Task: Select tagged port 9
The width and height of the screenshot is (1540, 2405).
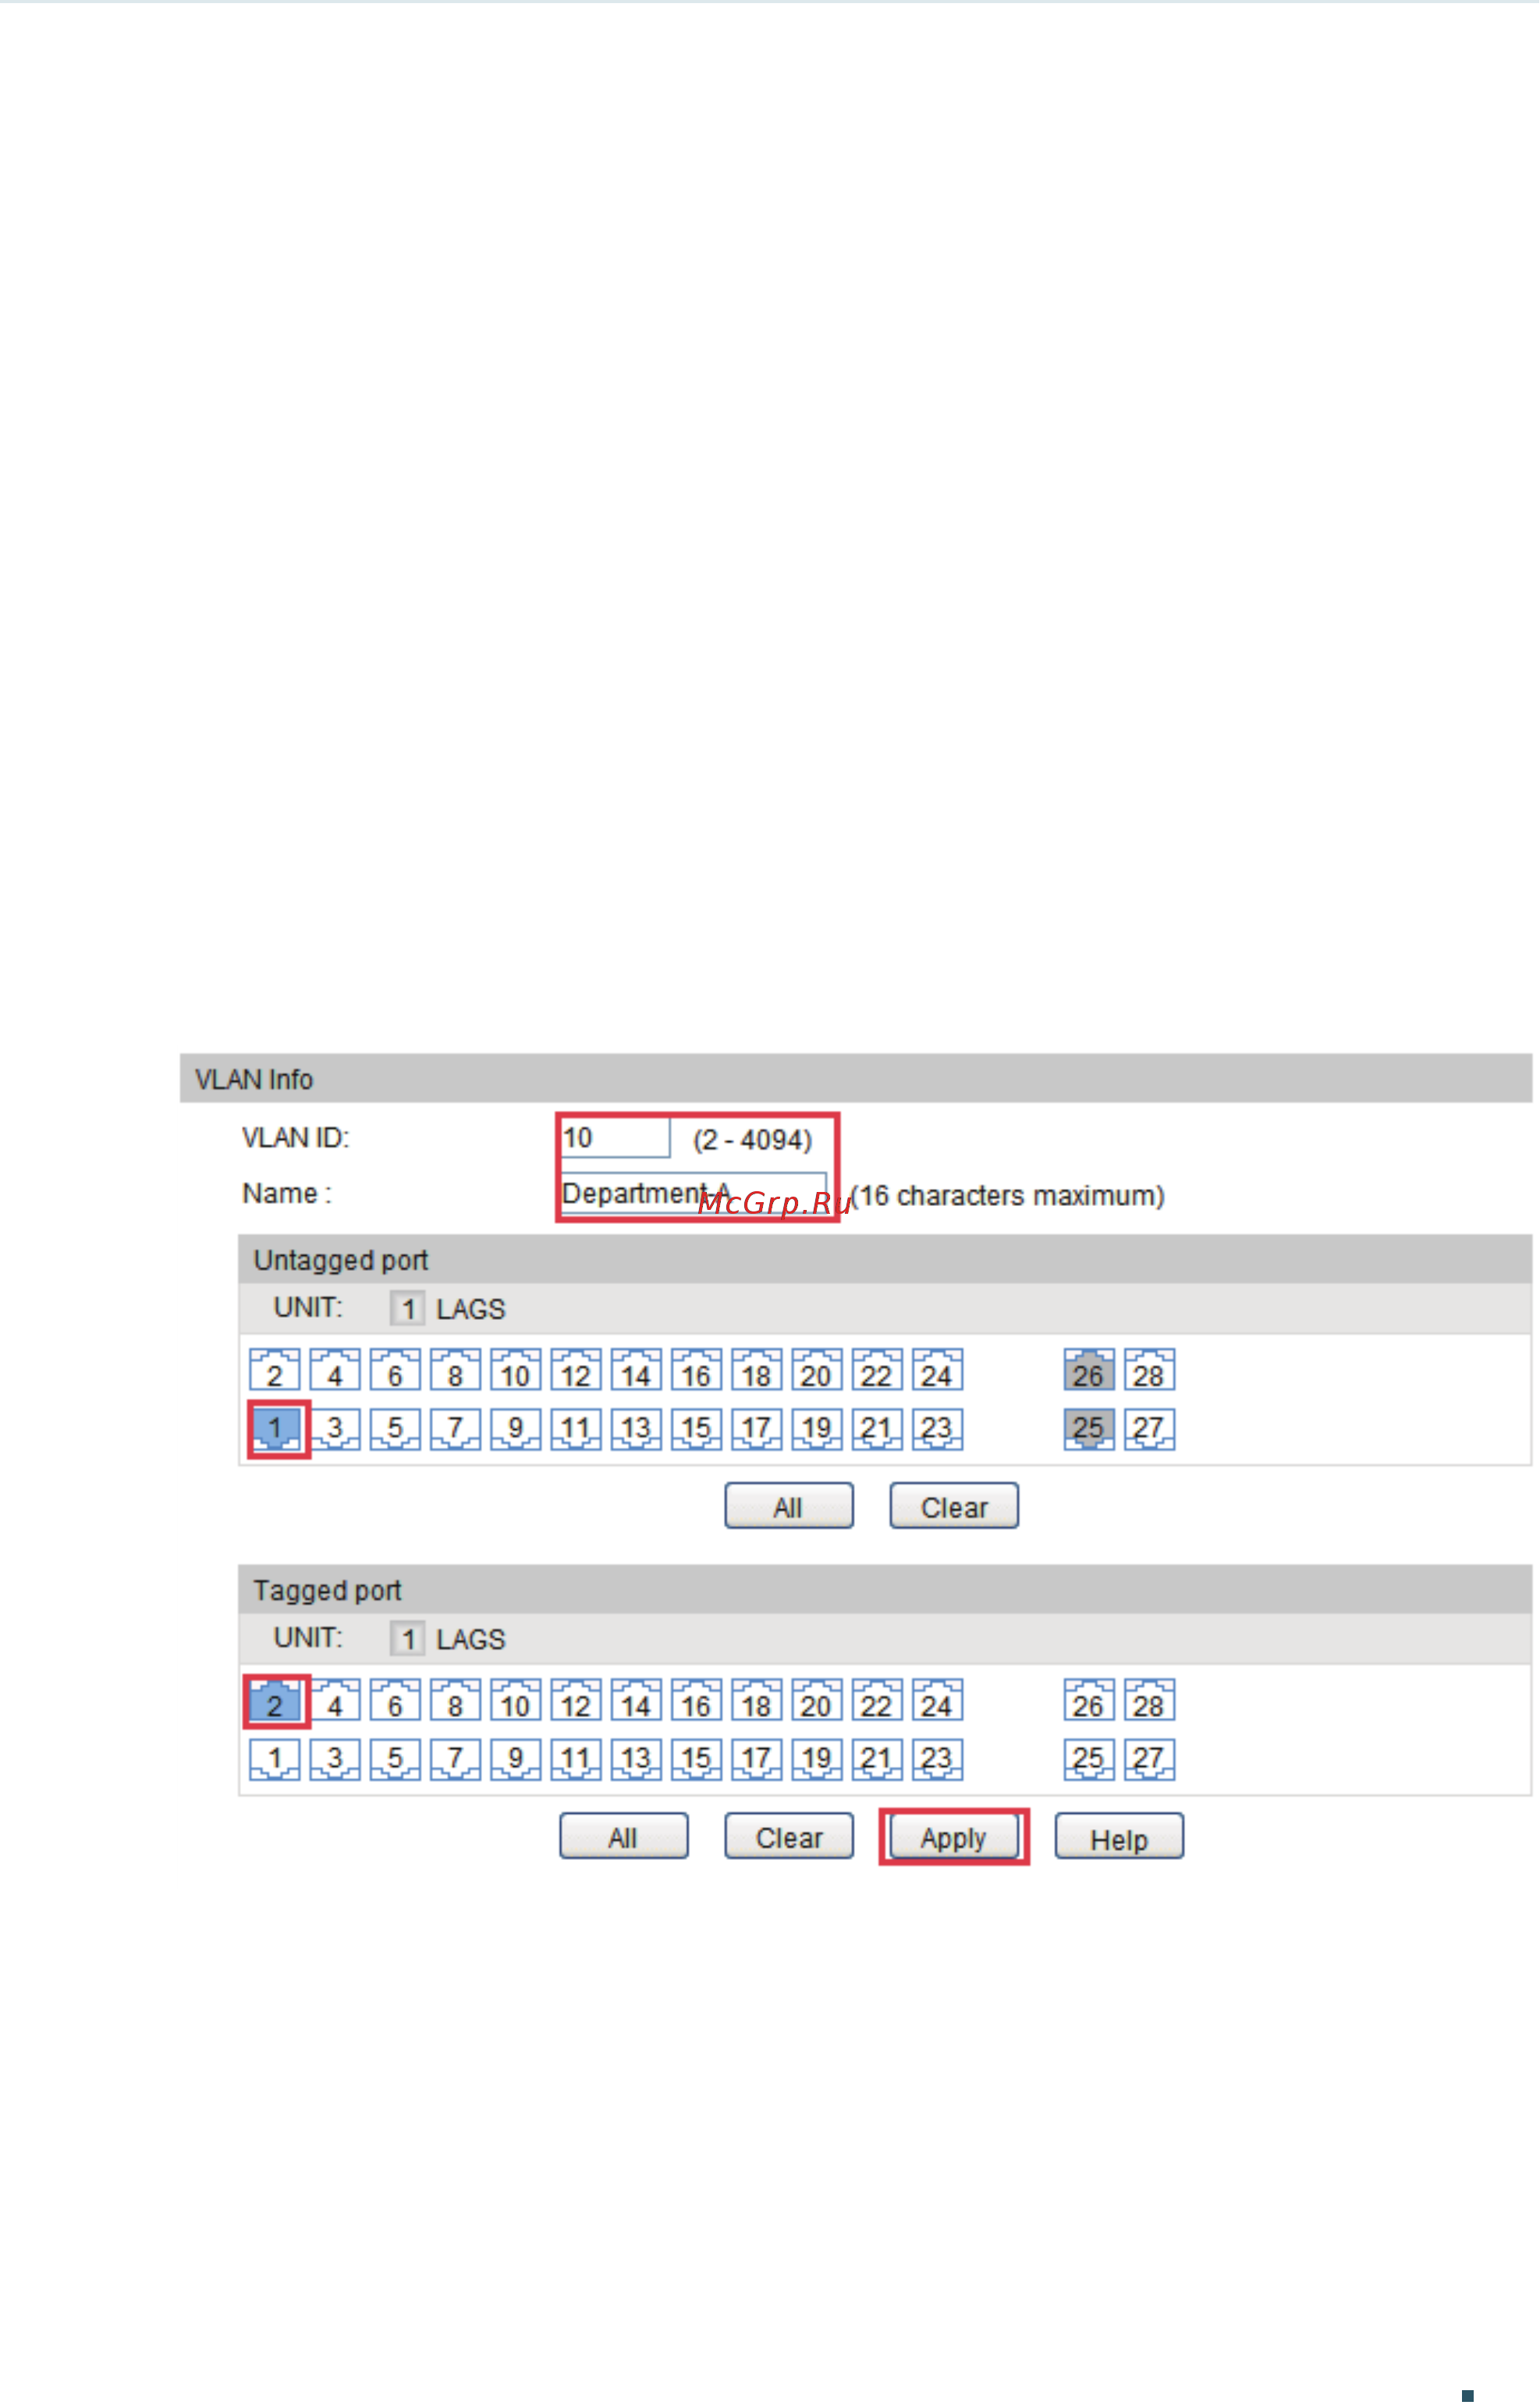Action: click(516, 1759)
